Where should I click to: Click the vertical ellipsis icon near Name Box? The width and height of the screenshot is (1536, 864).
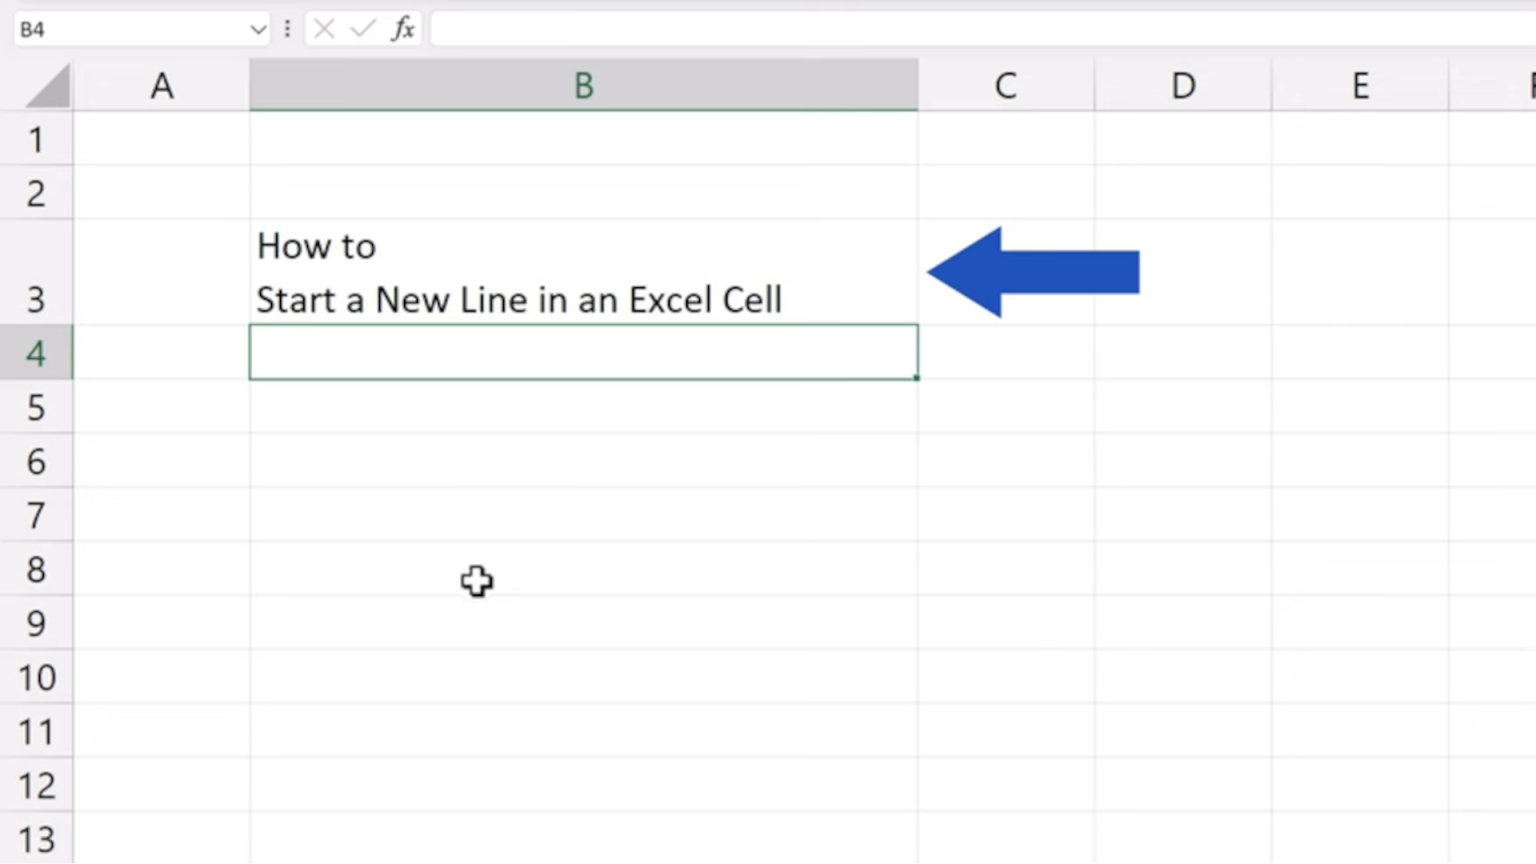click(287, 29)
